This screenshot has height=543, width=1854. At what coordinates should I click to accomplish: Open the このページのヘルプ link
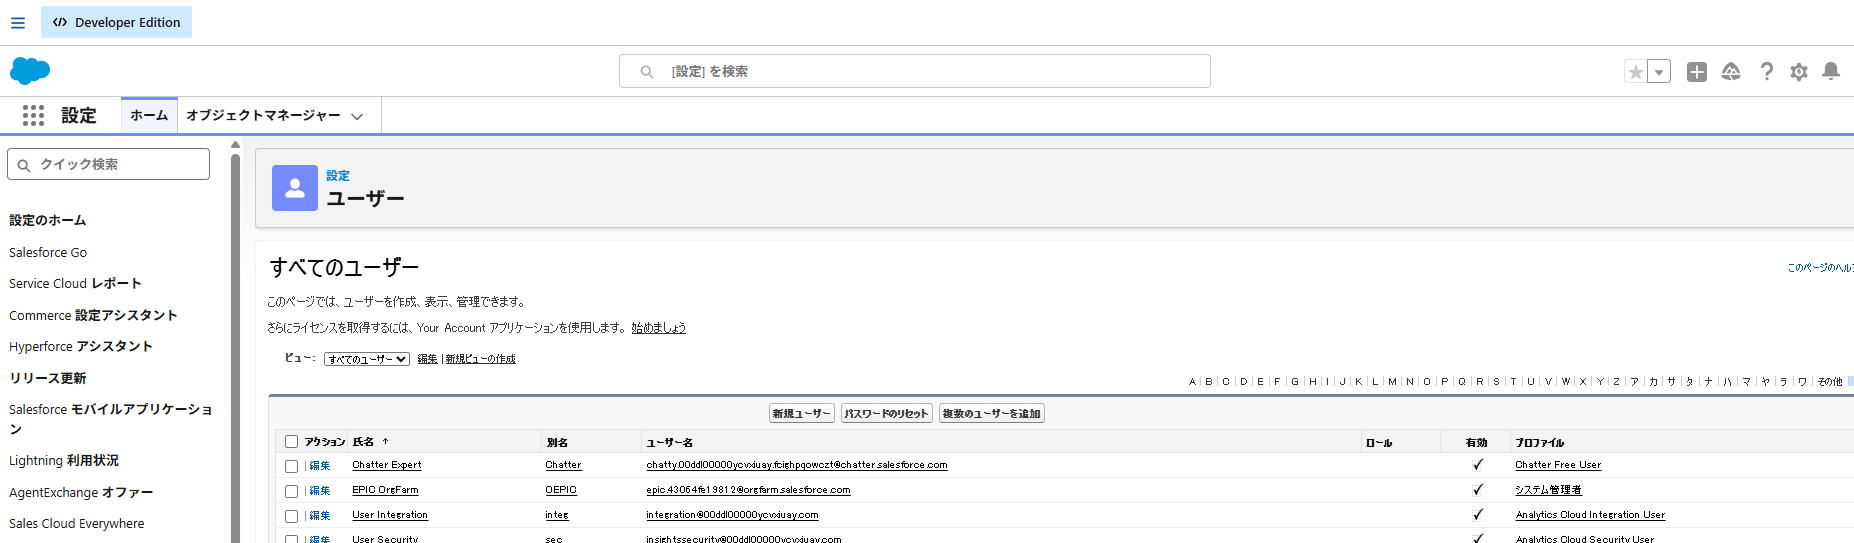[1821, 267]
